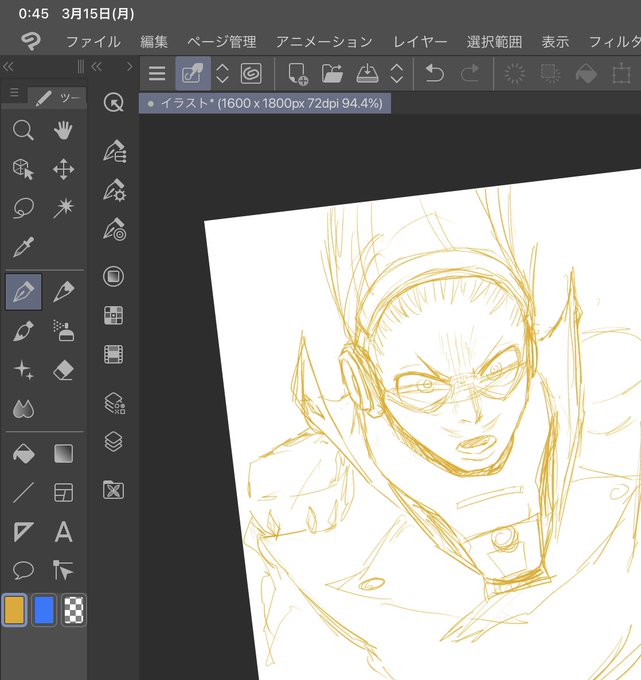The height and width of the screenshot is (680, 641).
Task: Open the 表示 menu
Action: [555, 42]
